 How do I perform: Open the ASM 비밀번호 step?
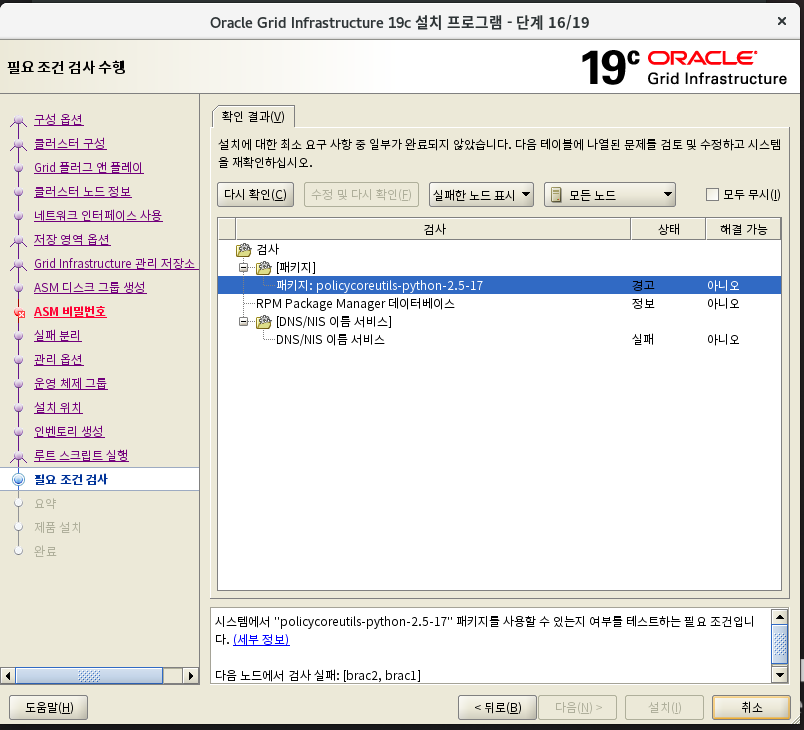(x=70, y=312)
